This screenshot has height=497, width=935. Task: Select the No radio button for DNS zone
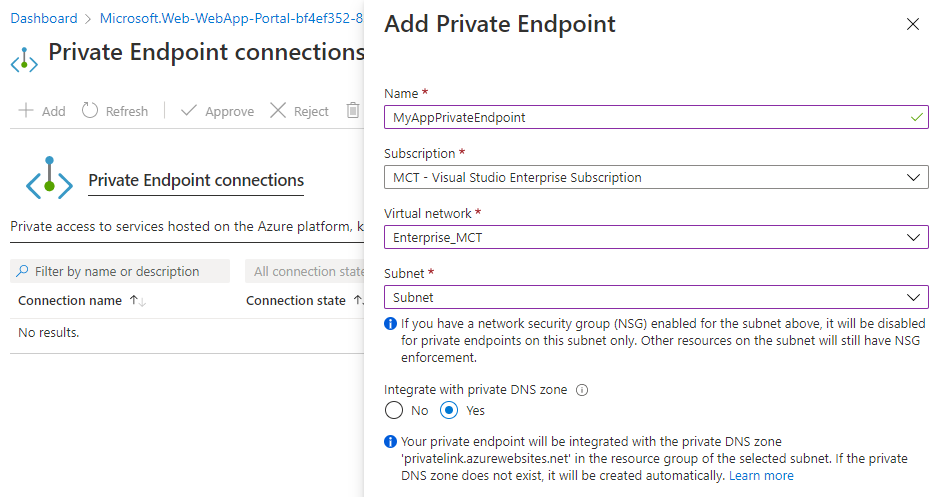tap(394, 410)
